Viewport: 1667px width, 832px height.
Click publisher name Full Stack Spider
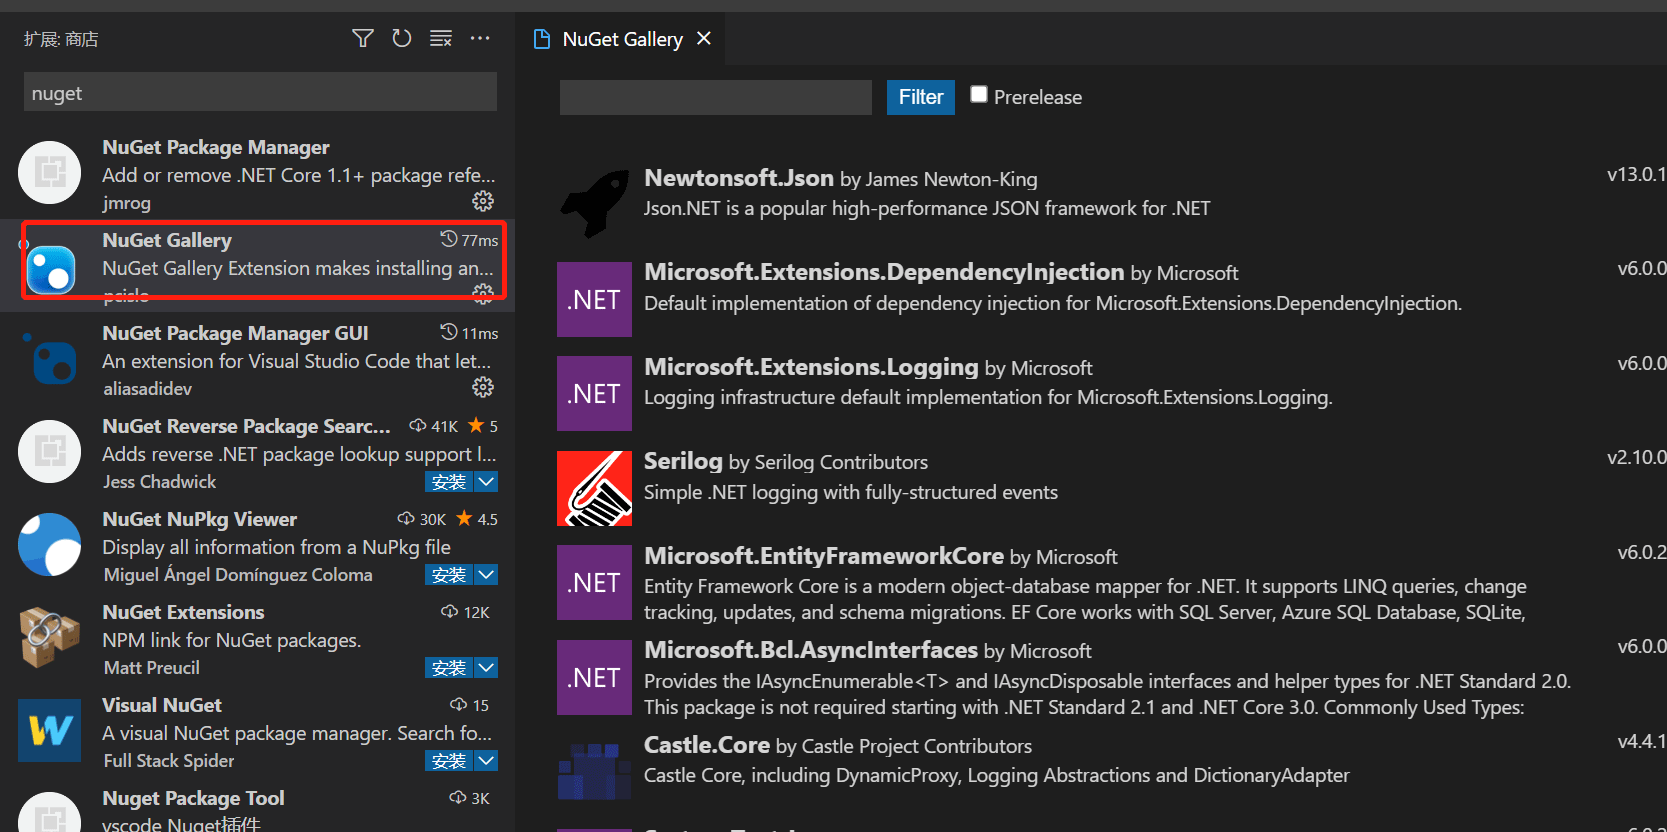(x=168, y=761)
